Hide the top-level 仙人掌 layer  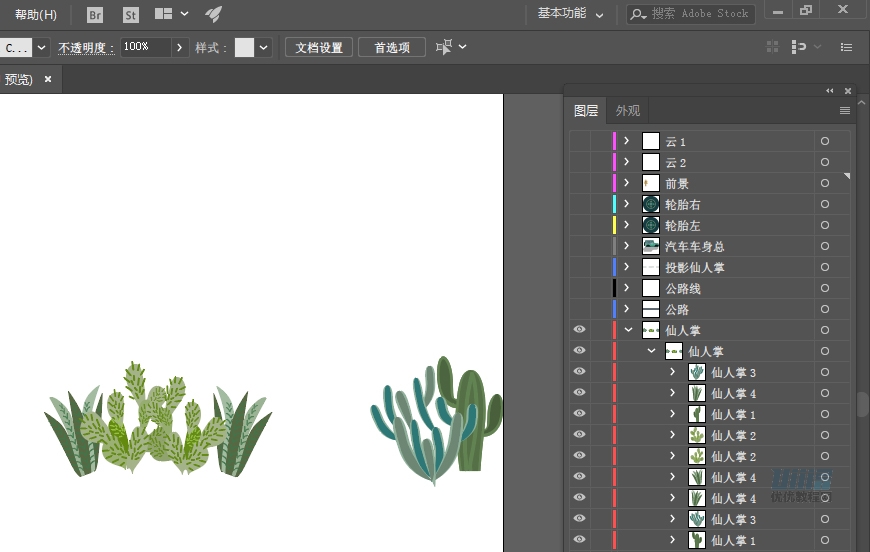(579, 330)
